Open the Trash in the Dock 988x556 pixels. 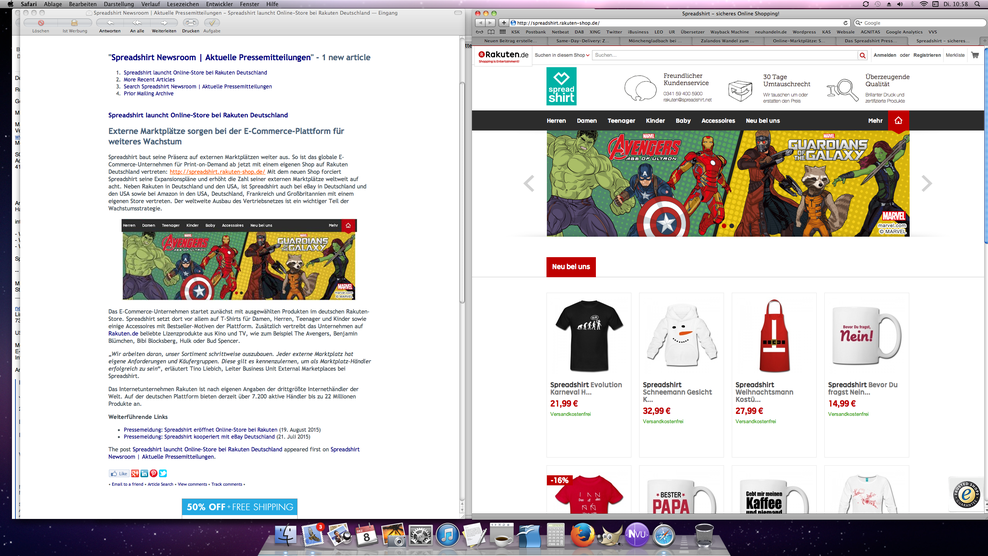coord(704,535)
